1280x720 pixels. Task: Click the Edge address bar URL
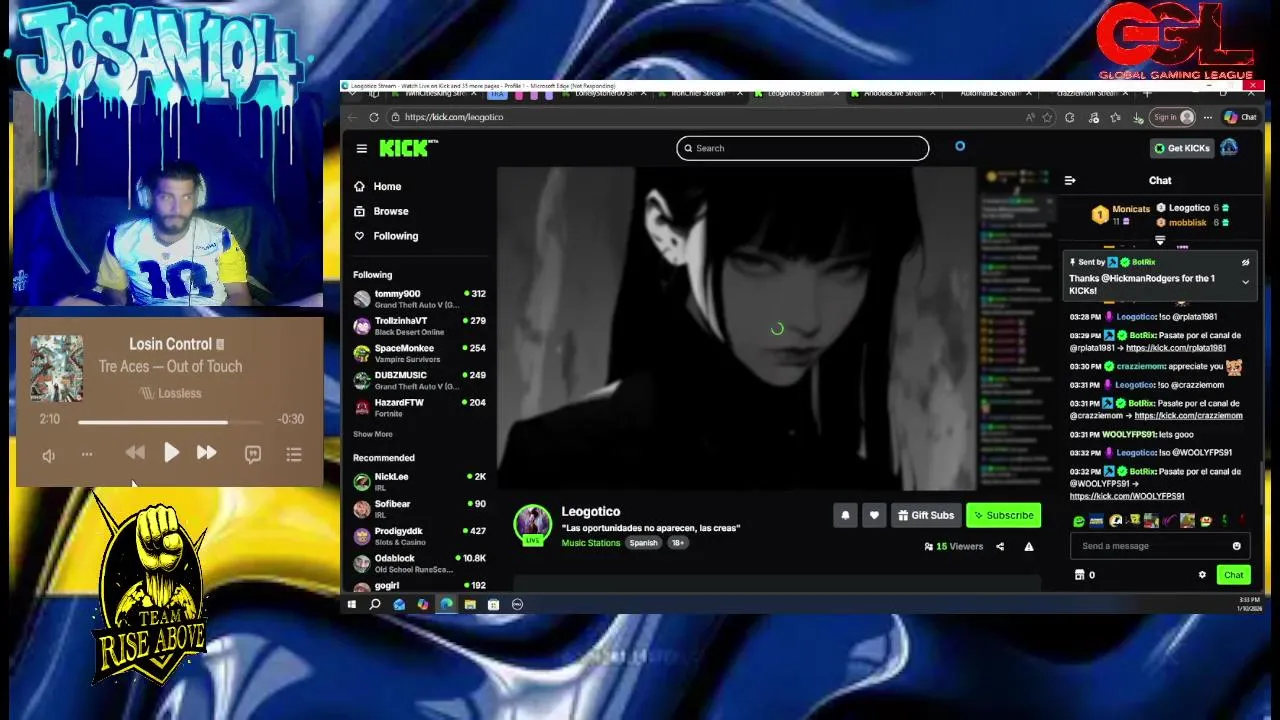(x=454, y=117)
